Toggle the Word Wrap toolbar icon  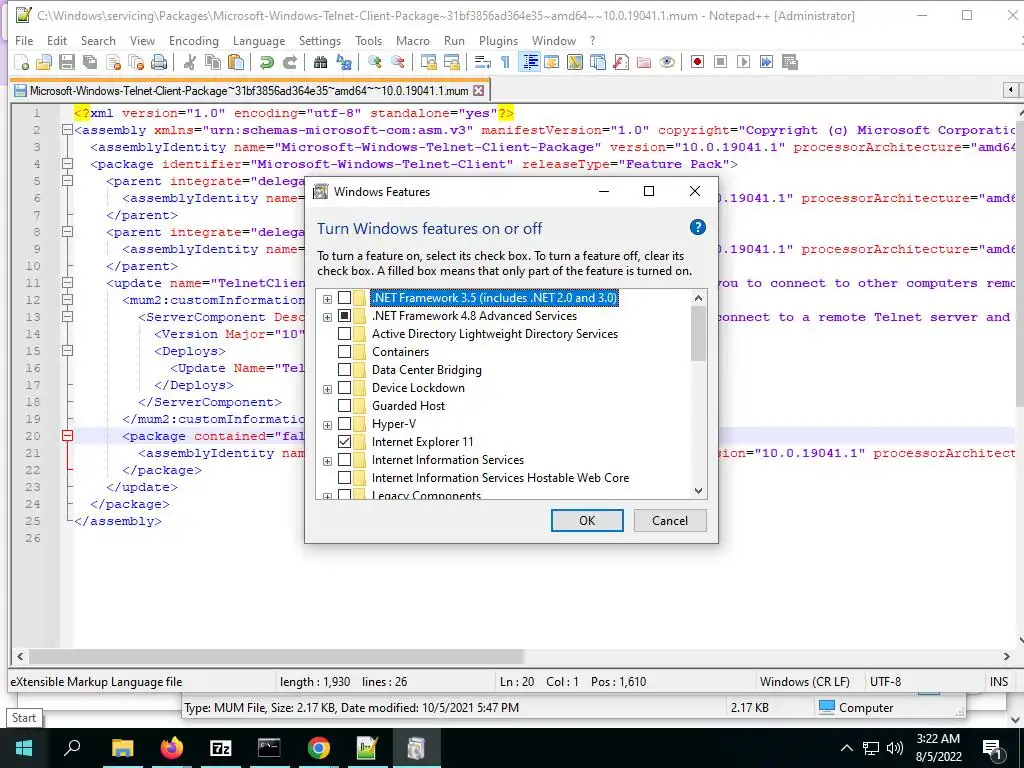point(483,62)
